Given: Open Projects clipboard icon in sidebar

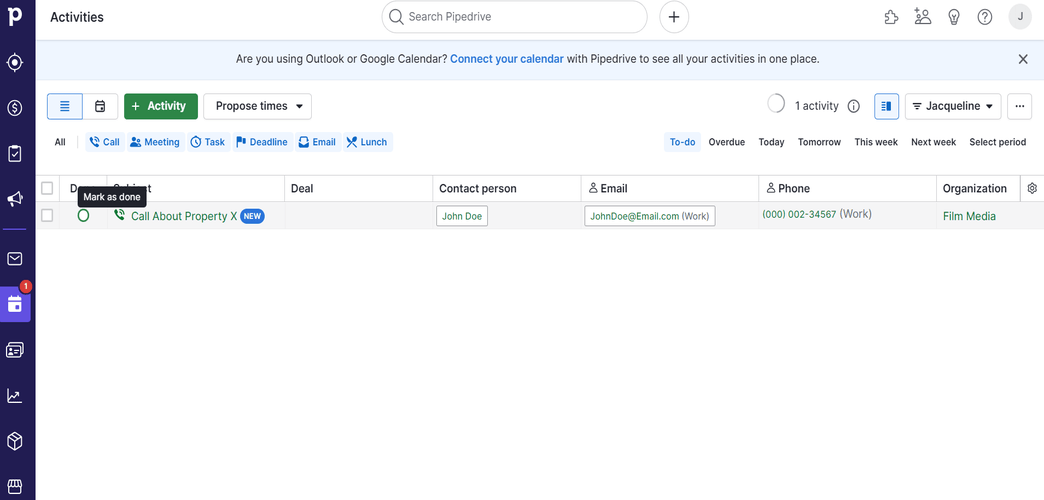Looking at the screenshot, I should point(15,154).
